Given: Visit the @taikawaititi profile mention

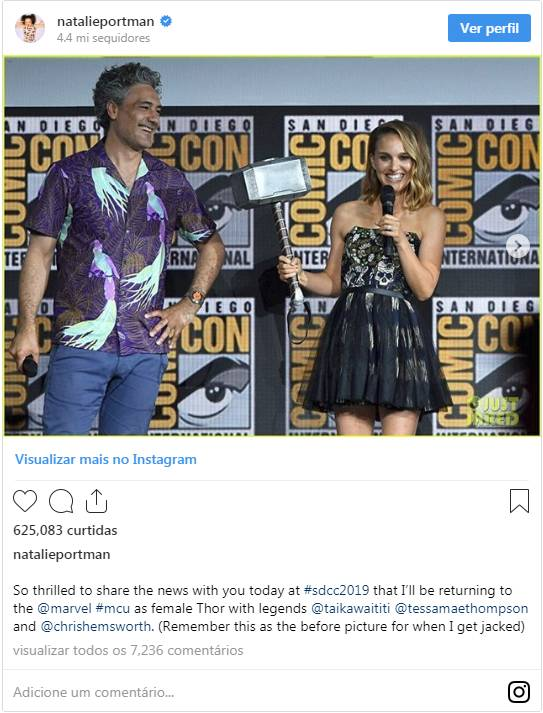Looking at the screenshot, I should [351, 608].
